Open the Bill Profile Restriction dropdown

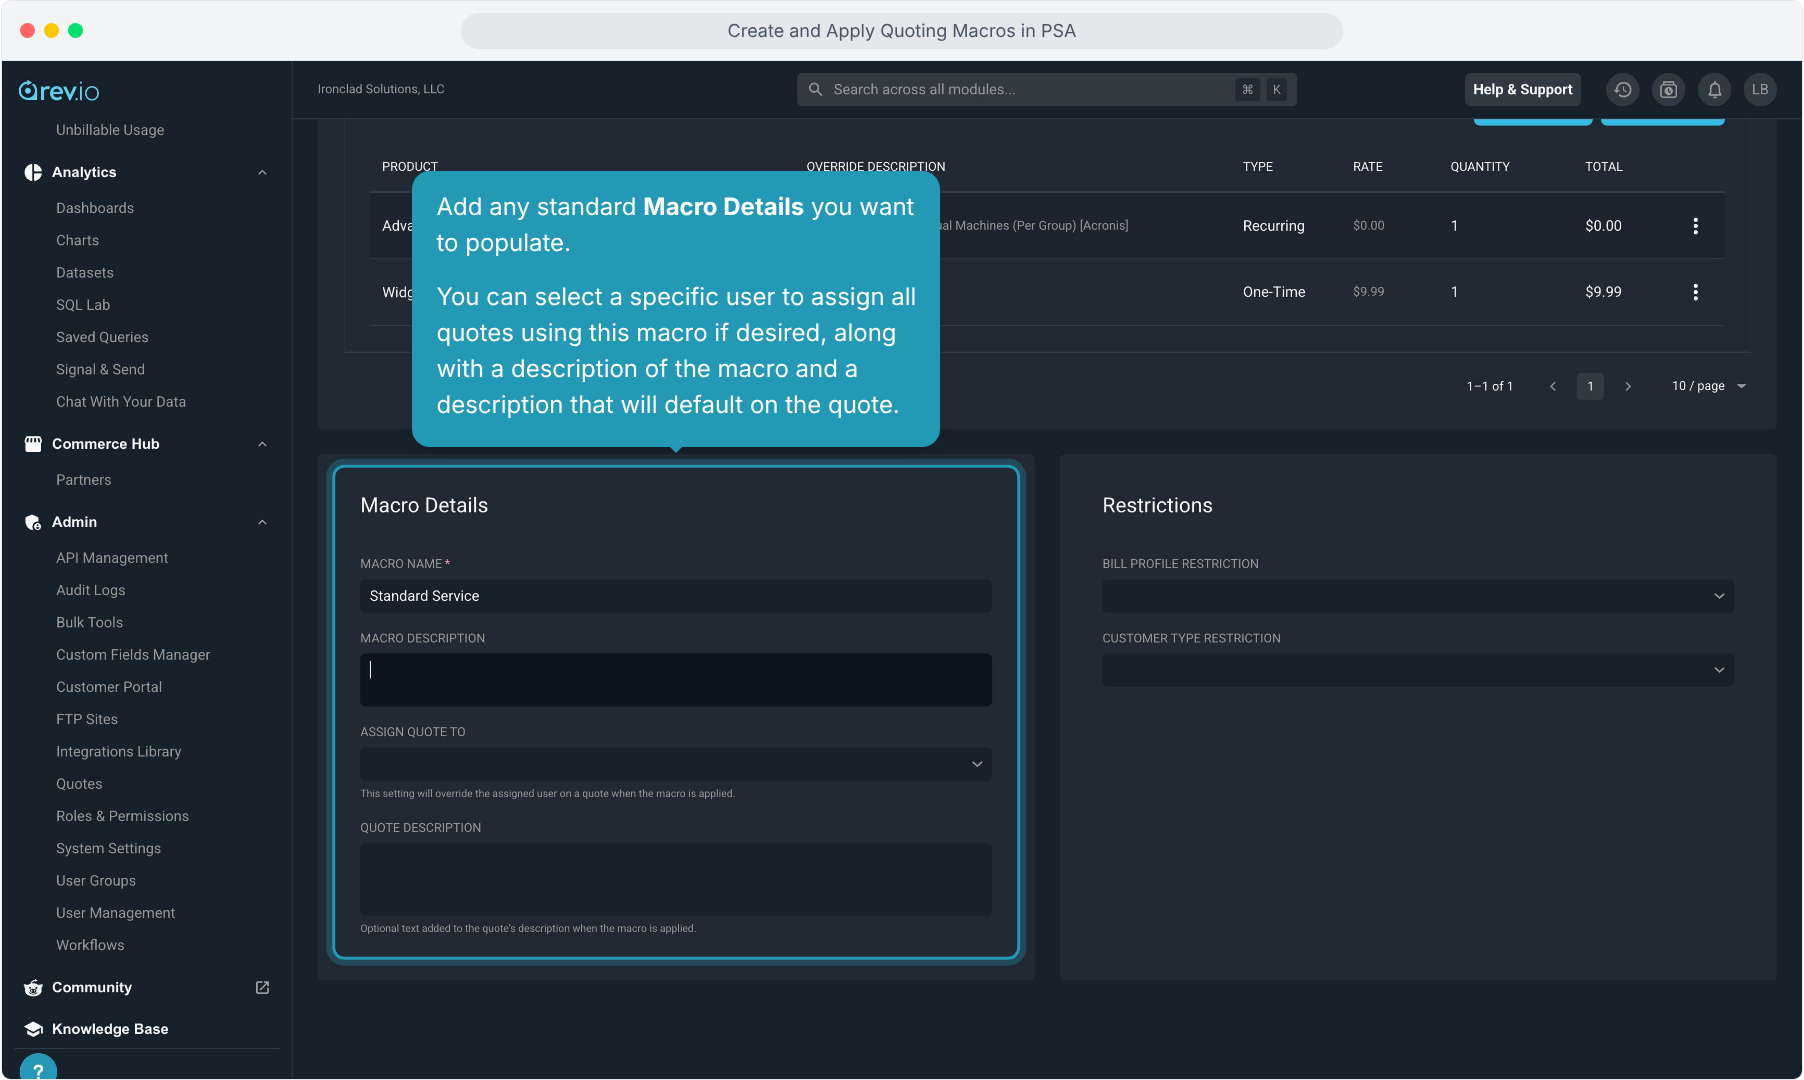point(1418,596)
